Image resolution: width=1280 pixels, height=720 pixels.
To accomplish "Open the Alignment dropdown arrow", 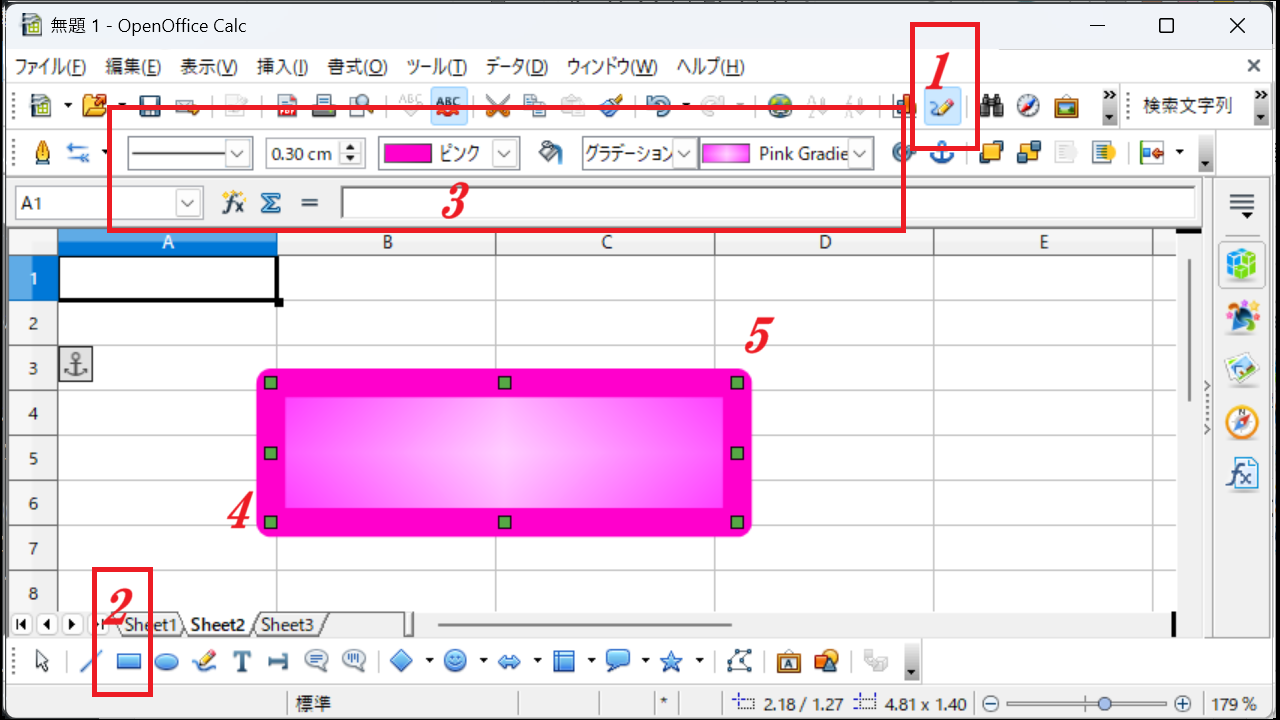I will [x=1180, y=153].
